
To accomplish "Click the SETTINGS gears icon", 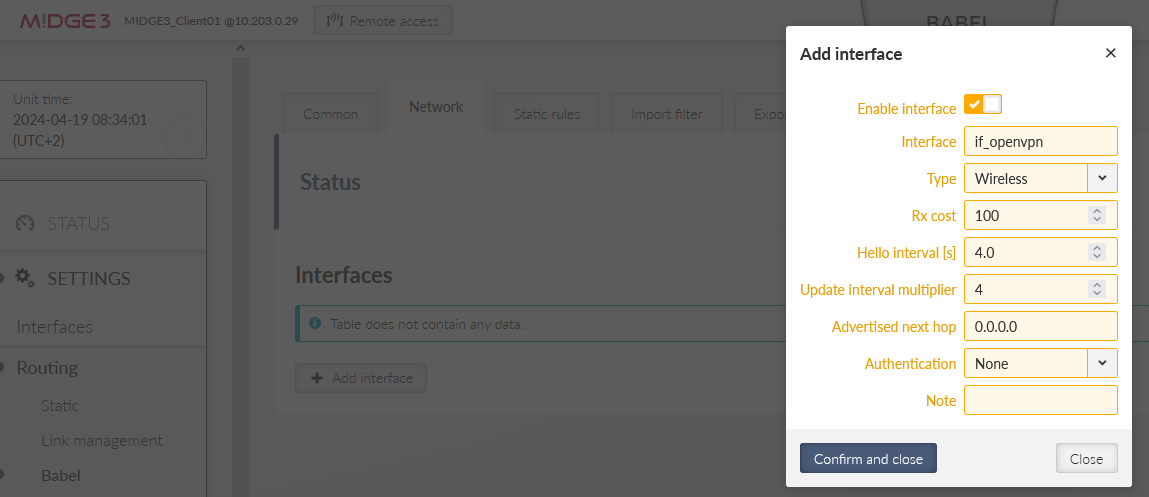I will (26, 278).
